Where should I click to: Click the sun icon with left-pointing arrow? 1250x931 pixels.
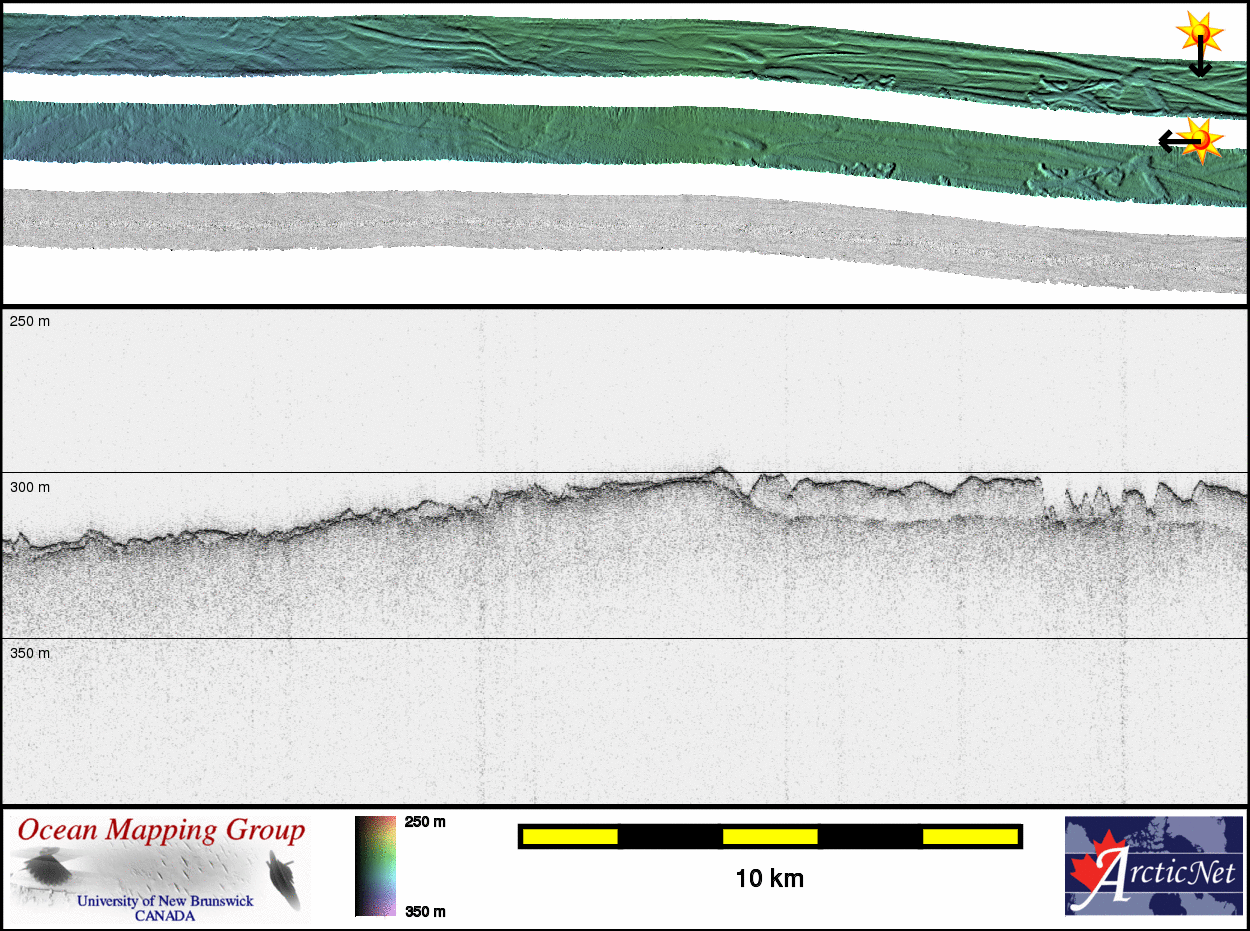pos(1200,140)
